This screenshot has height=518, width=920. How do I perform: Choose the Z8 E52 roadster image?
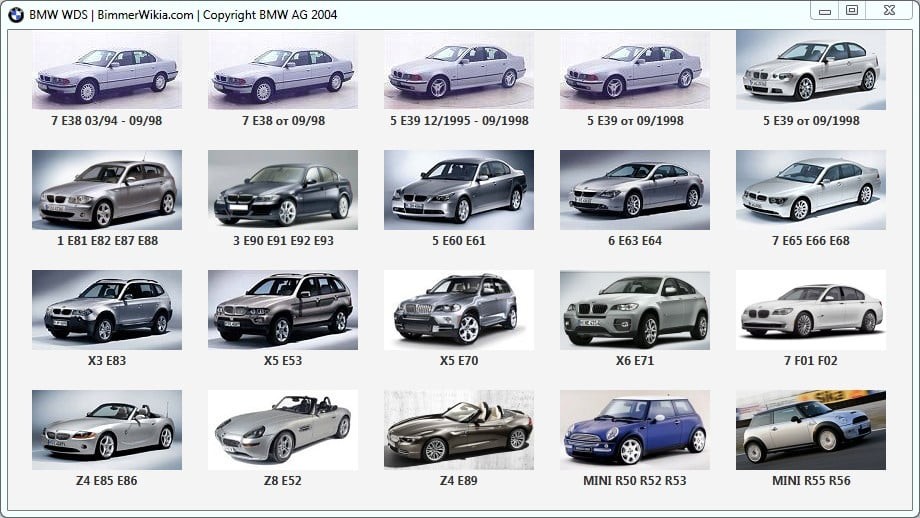click(x=283, y=430)
